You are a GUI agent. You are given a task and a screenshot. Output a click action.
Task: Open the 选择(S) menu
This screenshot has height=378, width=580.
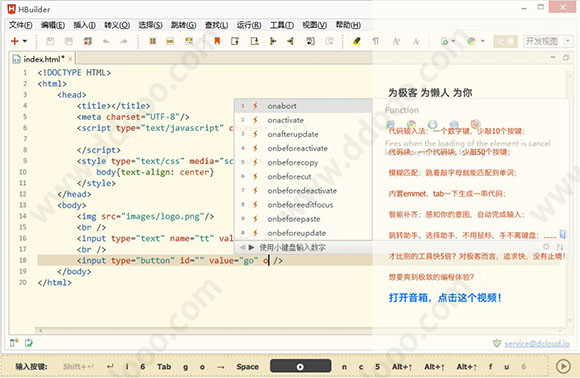[150, 25]
